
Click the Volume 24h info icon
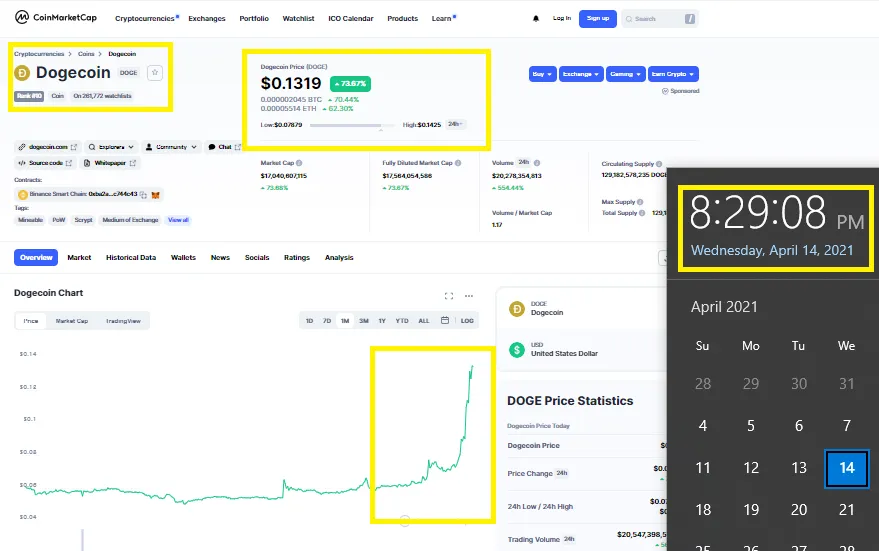tap(537, 163)
